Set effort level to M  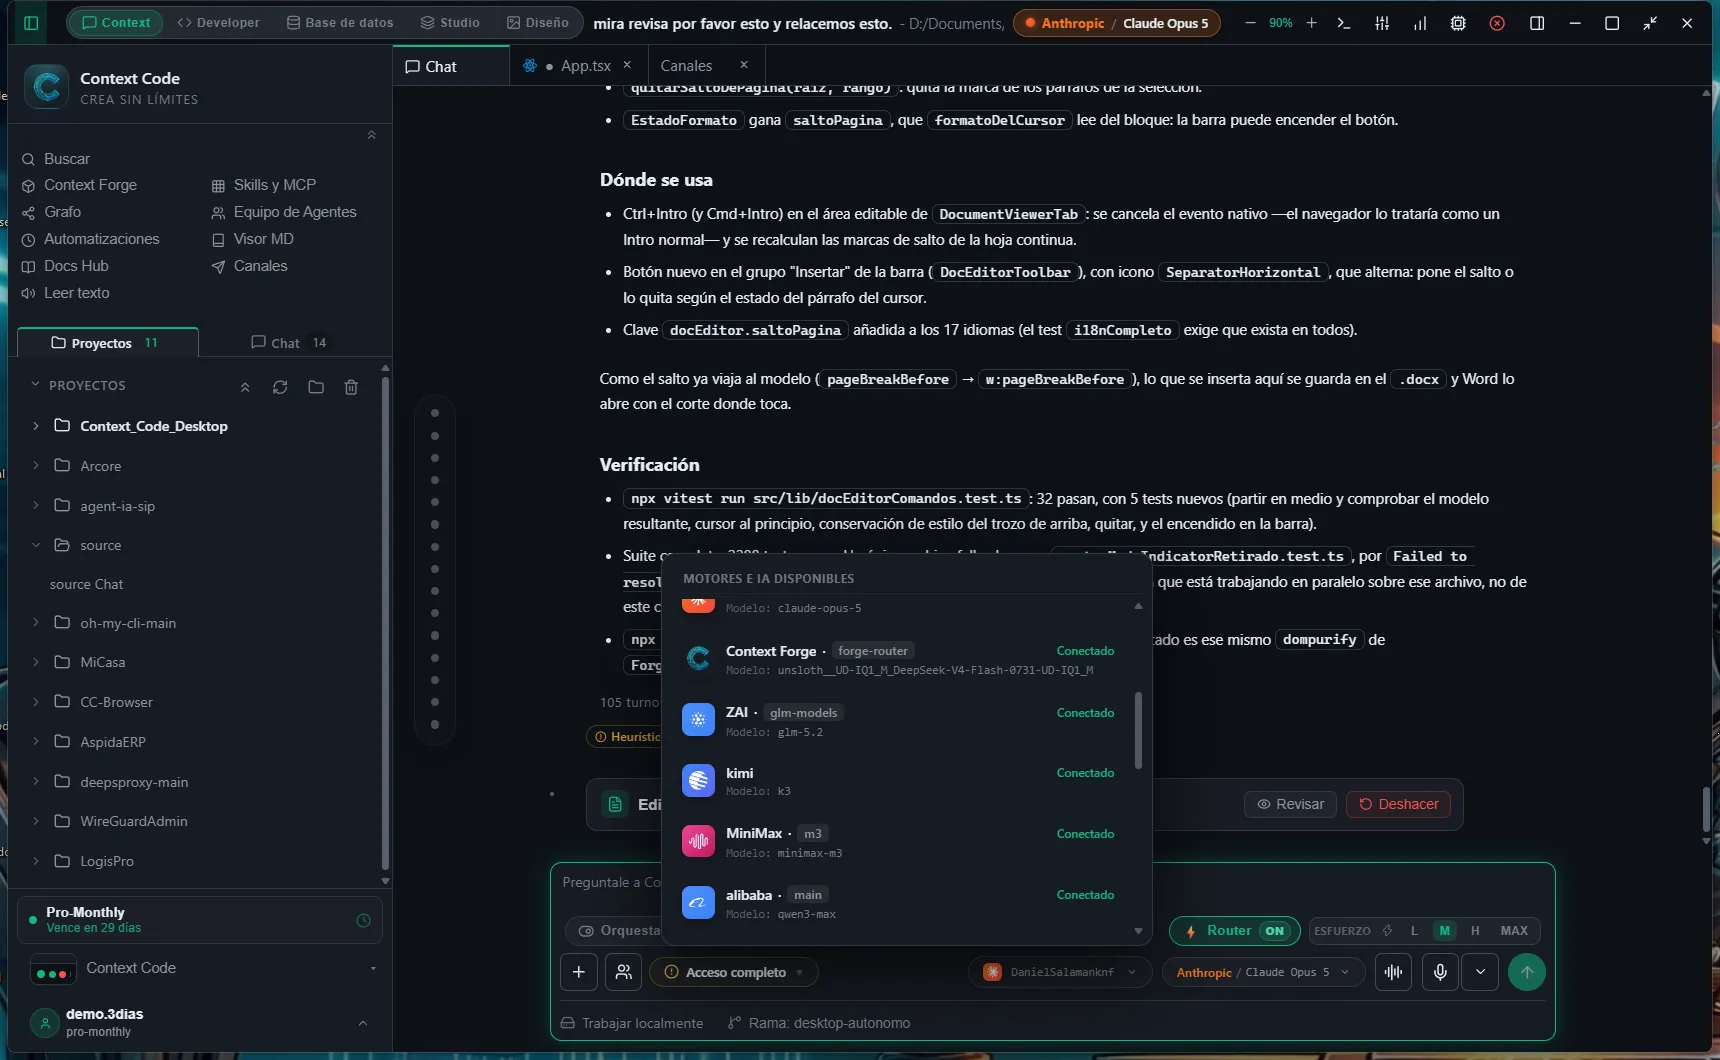(x=1444, y=930)
